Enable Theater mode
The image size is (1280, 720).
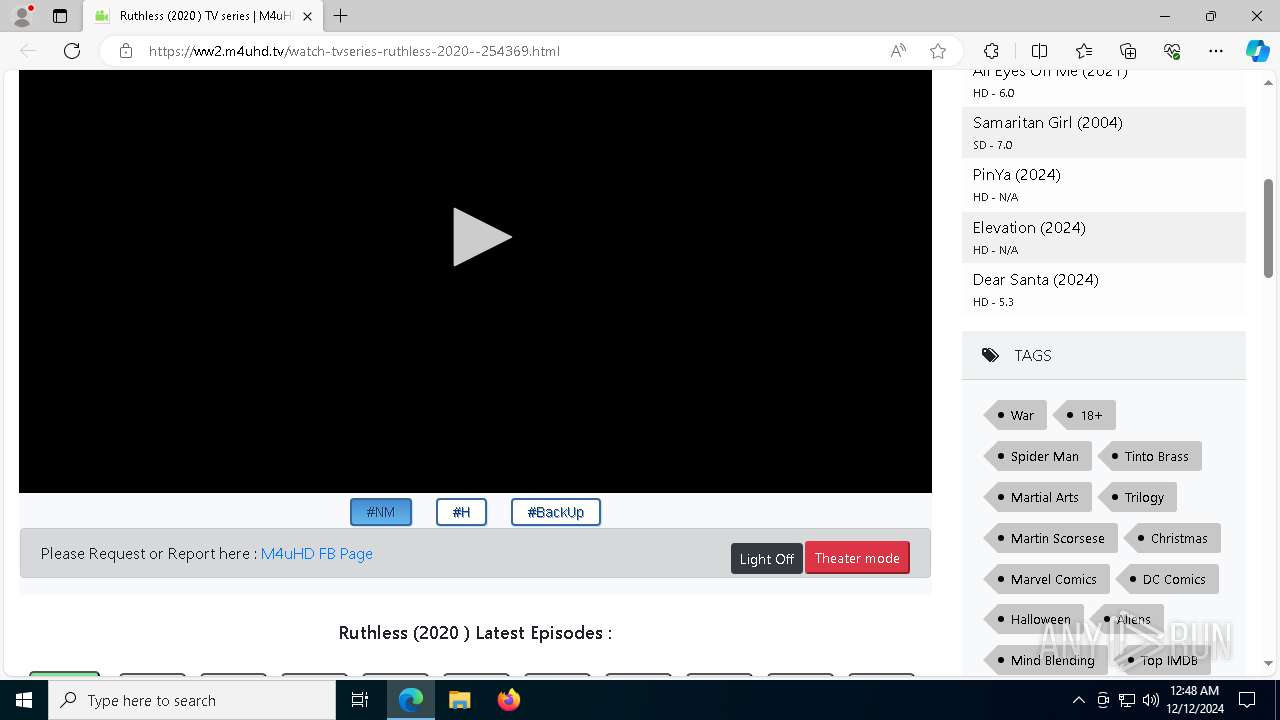pyautogui.click(x=857, y=558)
